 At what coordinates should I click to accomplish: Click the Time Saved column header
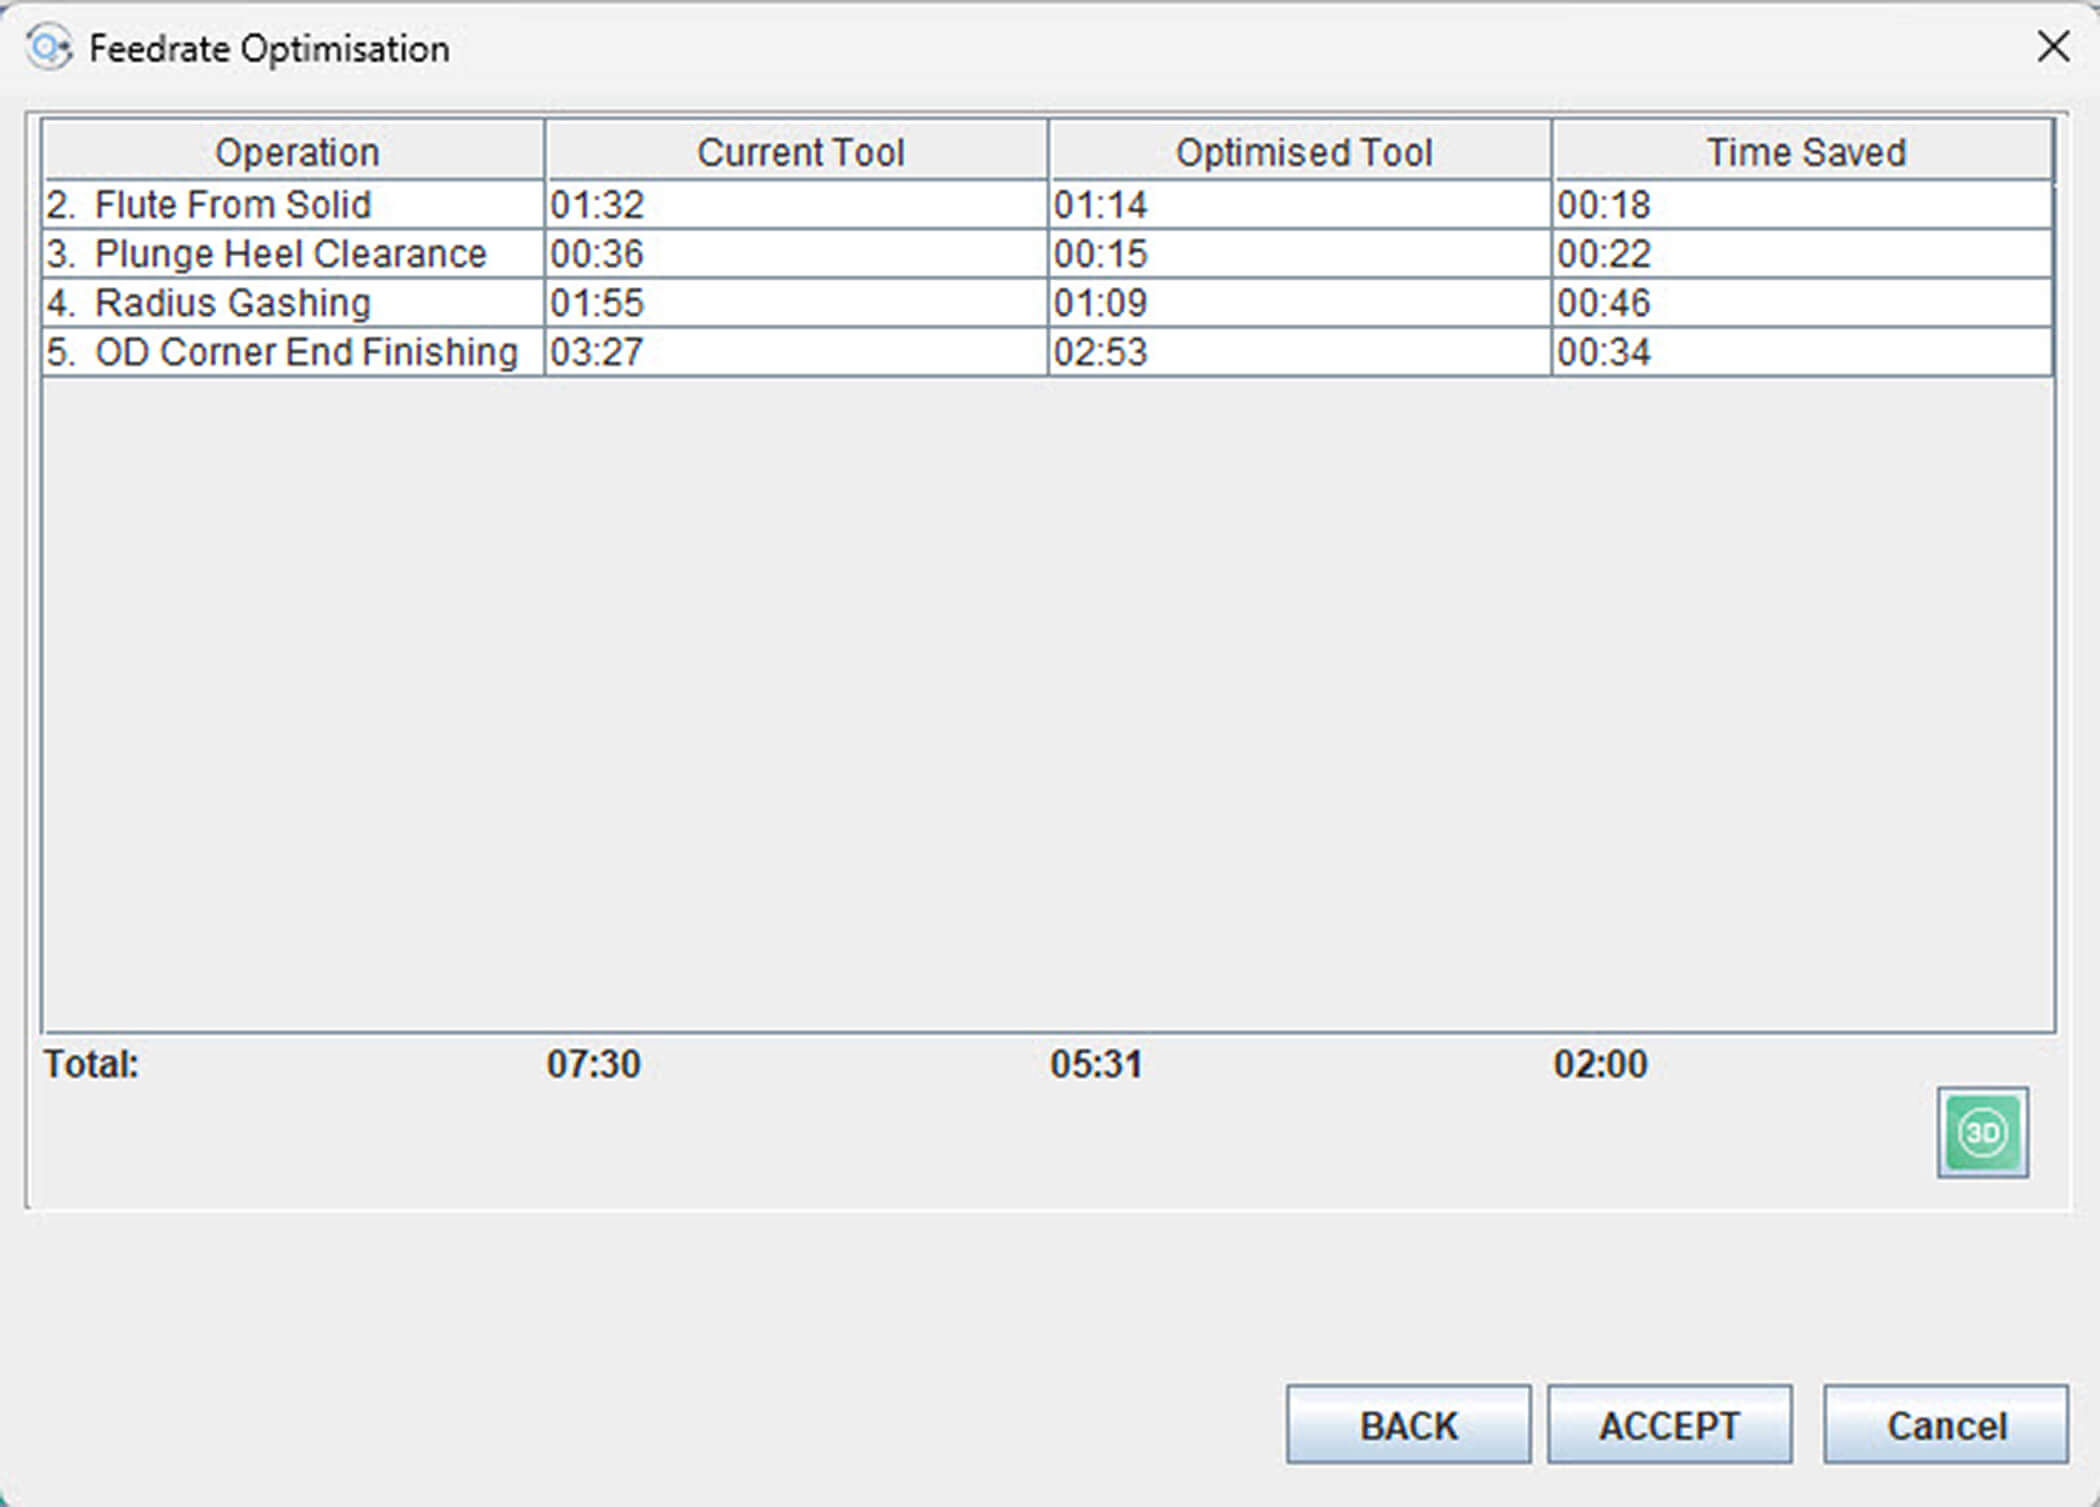1804,152
